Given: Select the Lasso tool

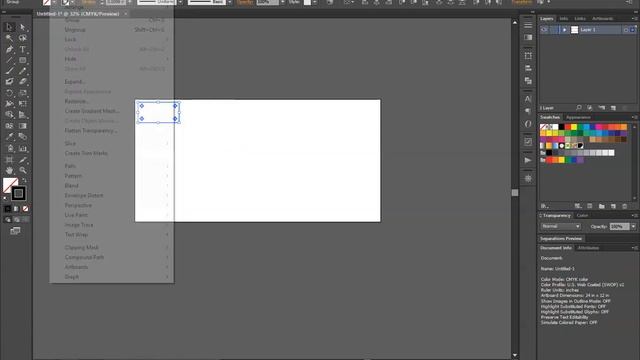Looking at the screenshot, I should point(22,38).
